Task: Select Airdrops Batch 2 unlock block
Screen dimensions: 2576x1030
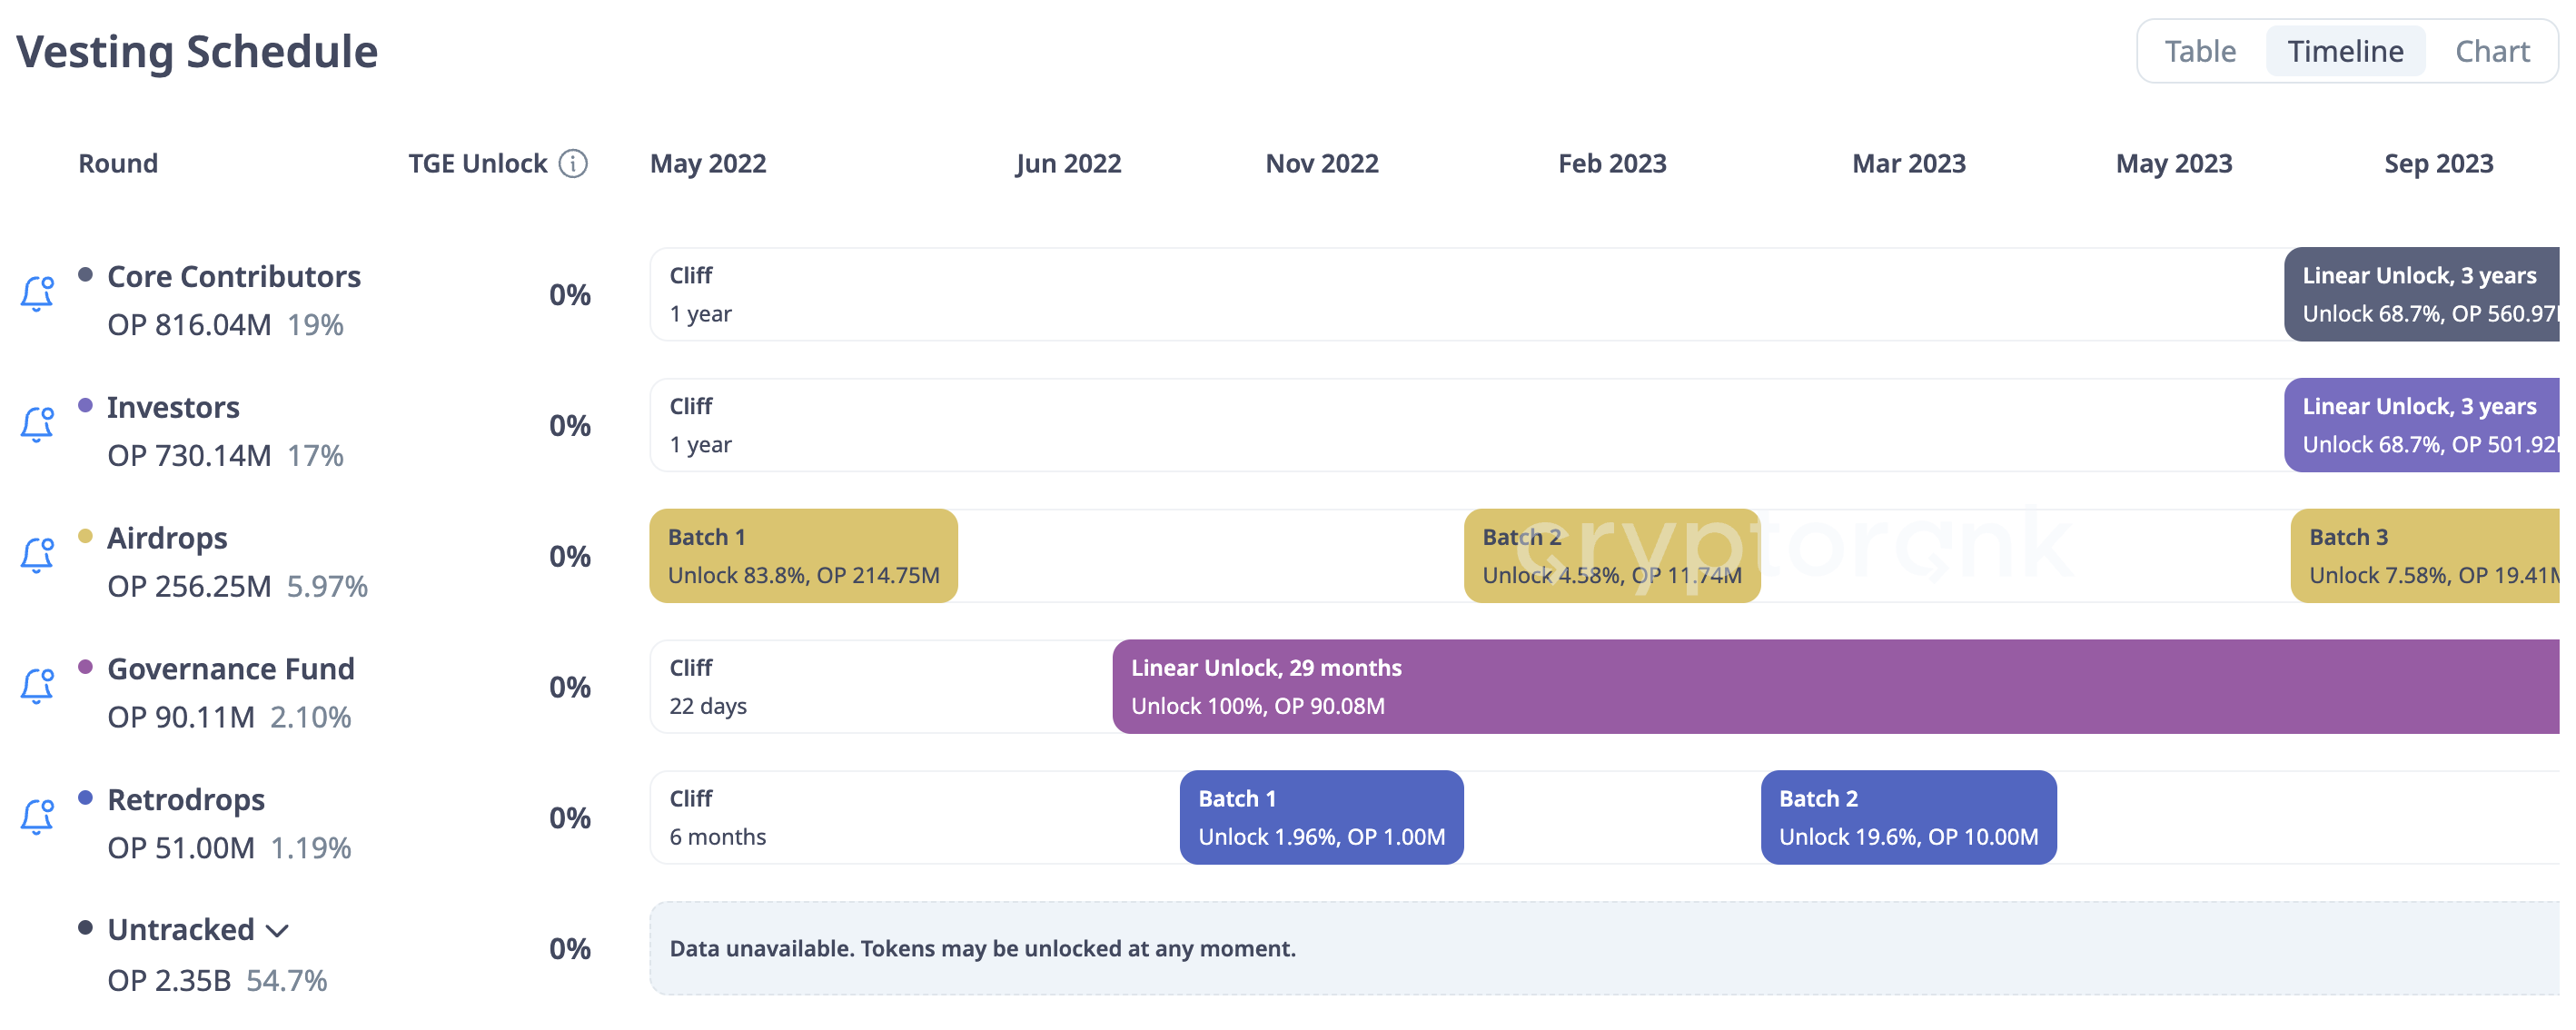Action: pyautogui.click(x=1611, y=556)
